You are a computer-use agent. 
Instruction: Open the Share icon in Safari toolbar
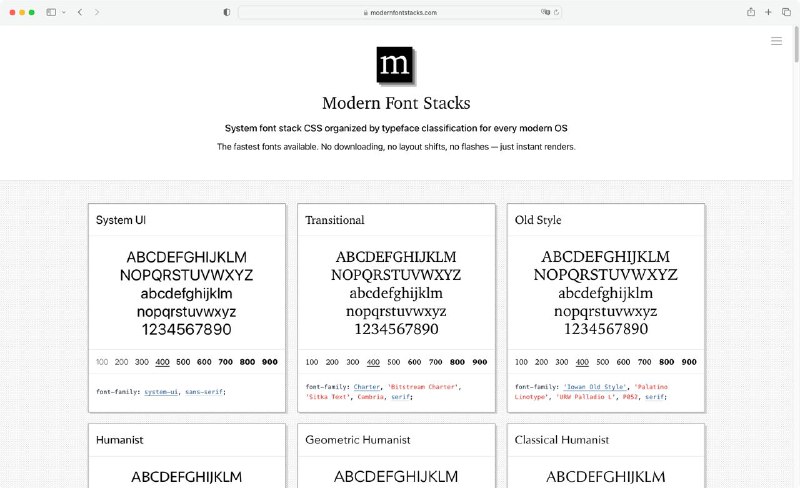[751, 12]
